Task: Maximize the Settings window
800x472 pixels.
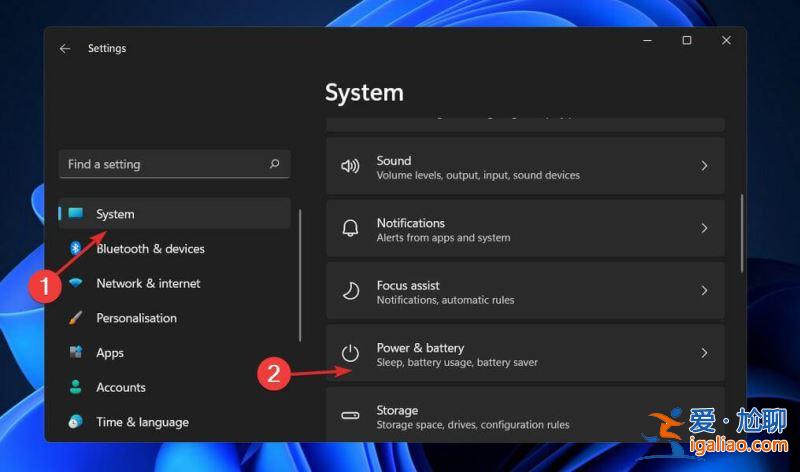Action: pyautogui.click(x=687, y=40)
